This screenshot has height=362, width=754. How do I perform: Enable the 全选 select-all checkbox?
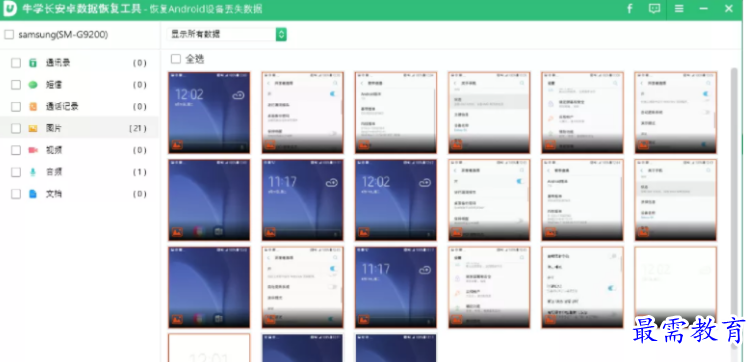176,59
